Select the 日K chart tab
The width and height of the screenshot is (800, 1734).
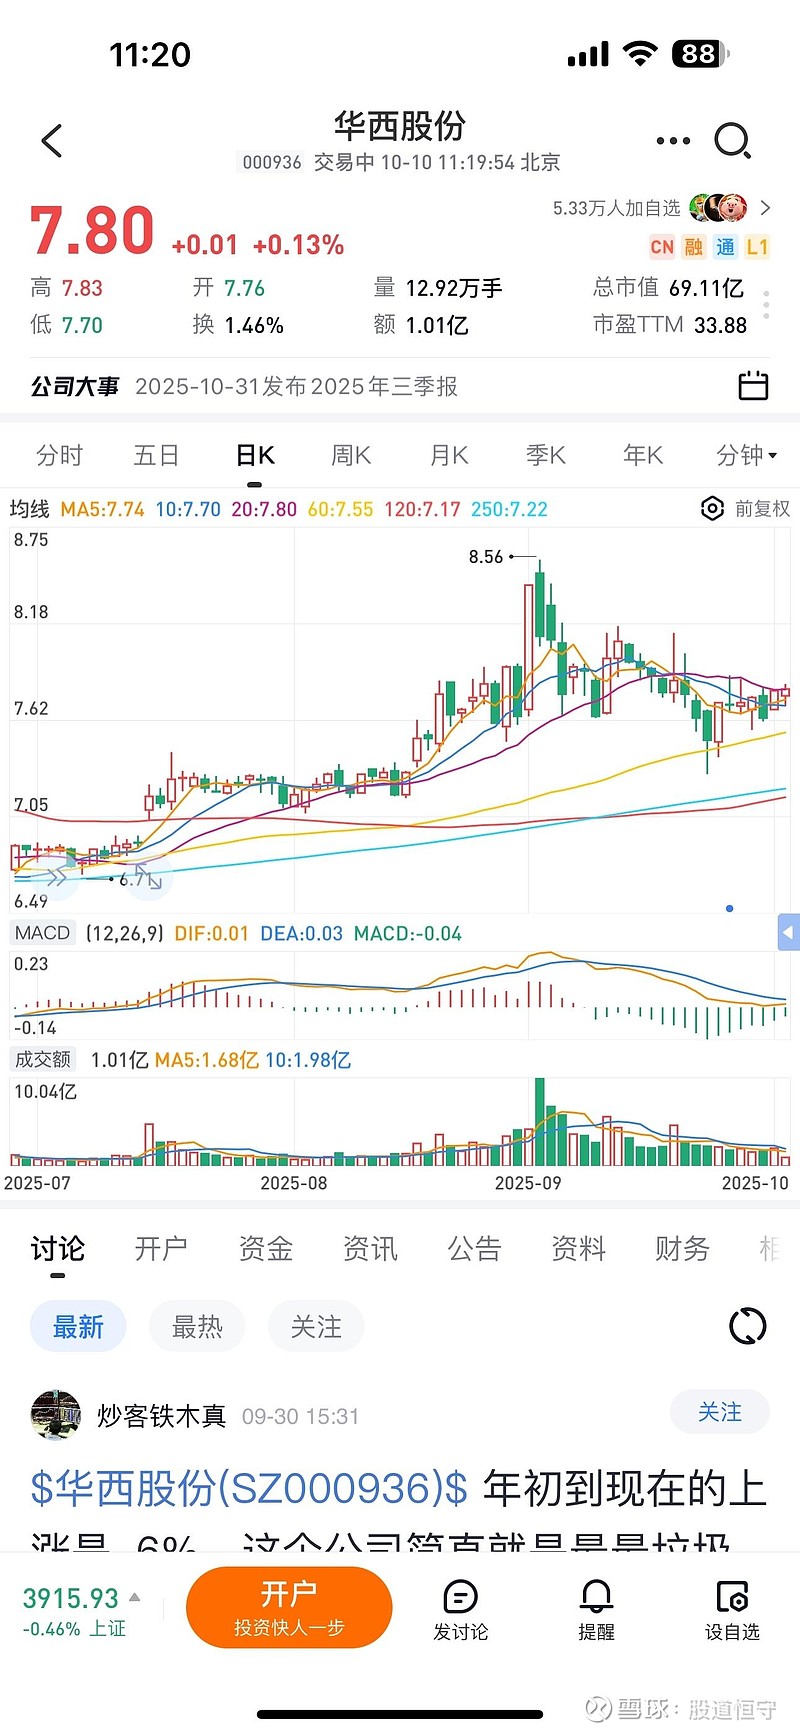(255, 456)
